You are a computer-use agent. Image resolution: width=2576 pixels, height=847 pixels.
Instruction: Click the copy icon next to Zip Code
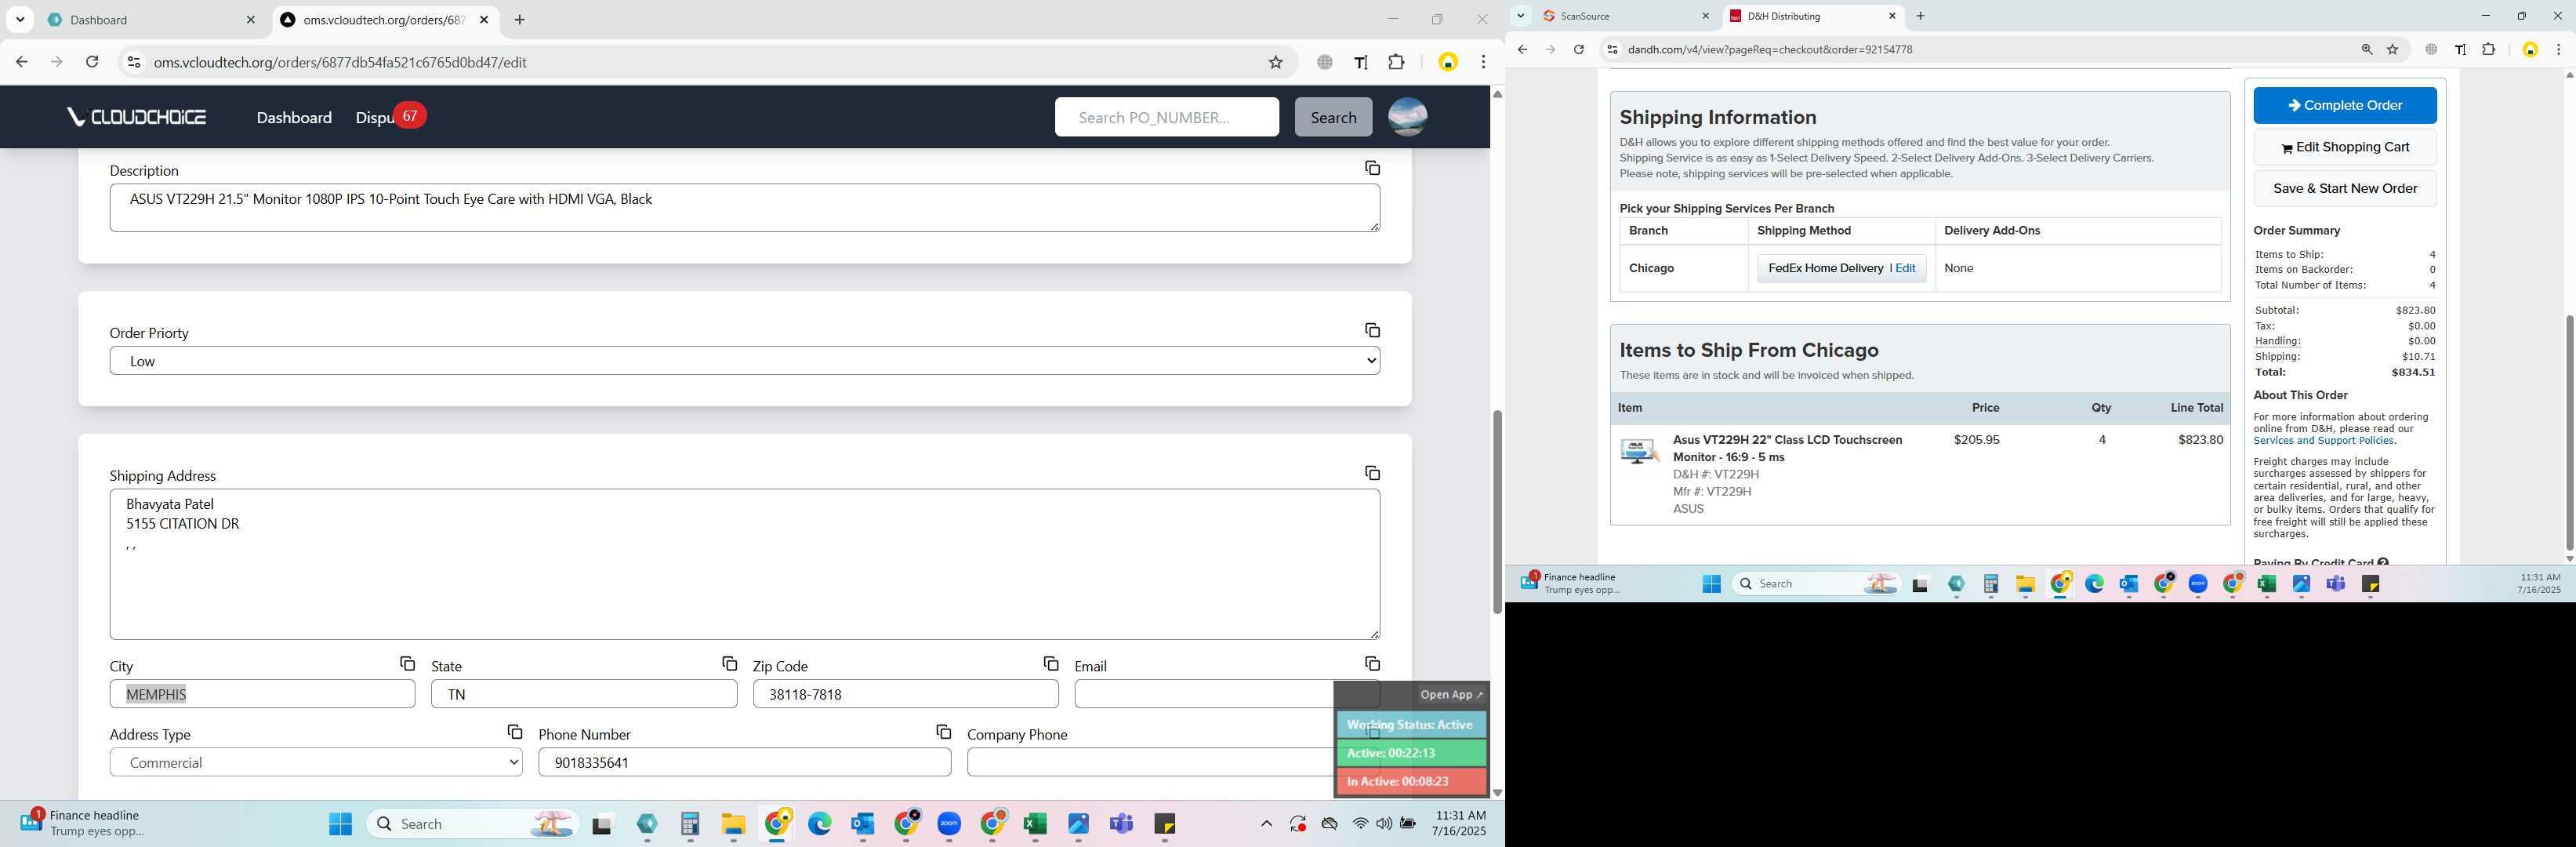click(1050, 664)
